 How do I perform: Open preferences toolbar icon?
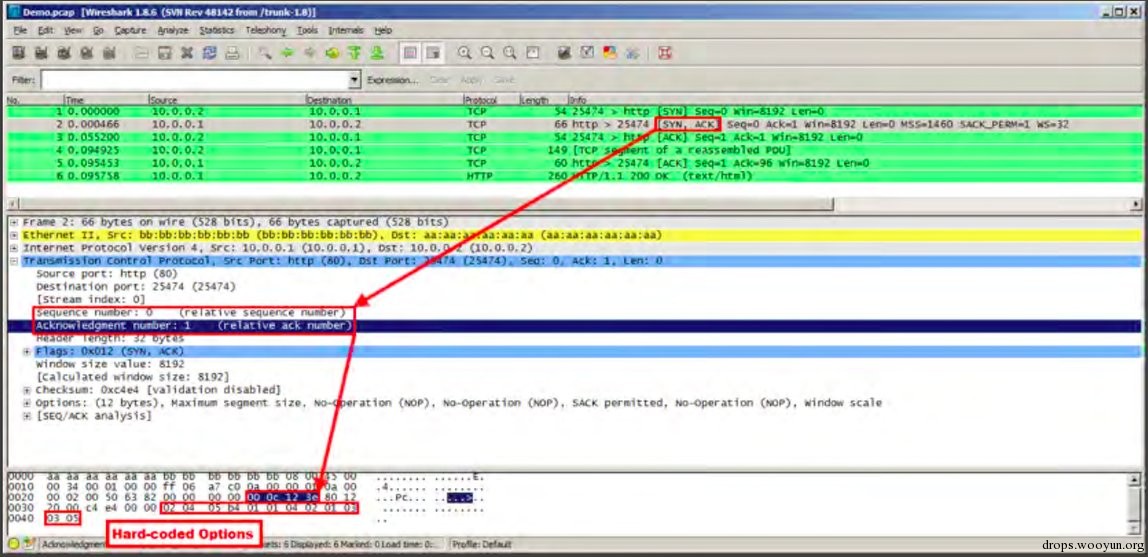point(633,53)
